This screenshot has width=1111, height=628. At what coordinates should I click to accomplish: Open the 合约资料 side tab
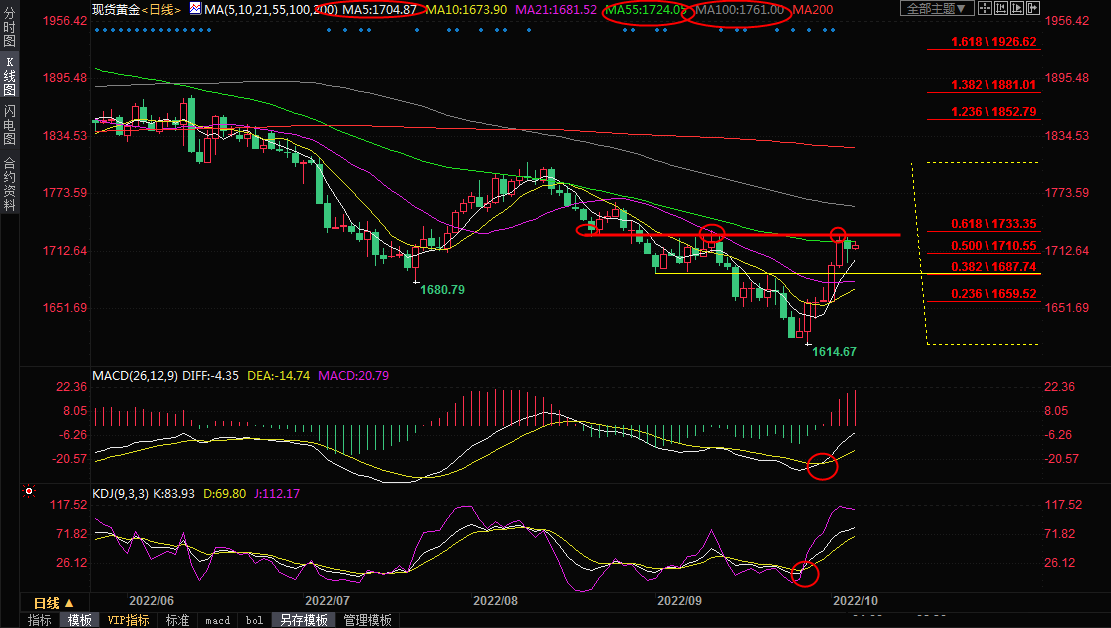9,184
